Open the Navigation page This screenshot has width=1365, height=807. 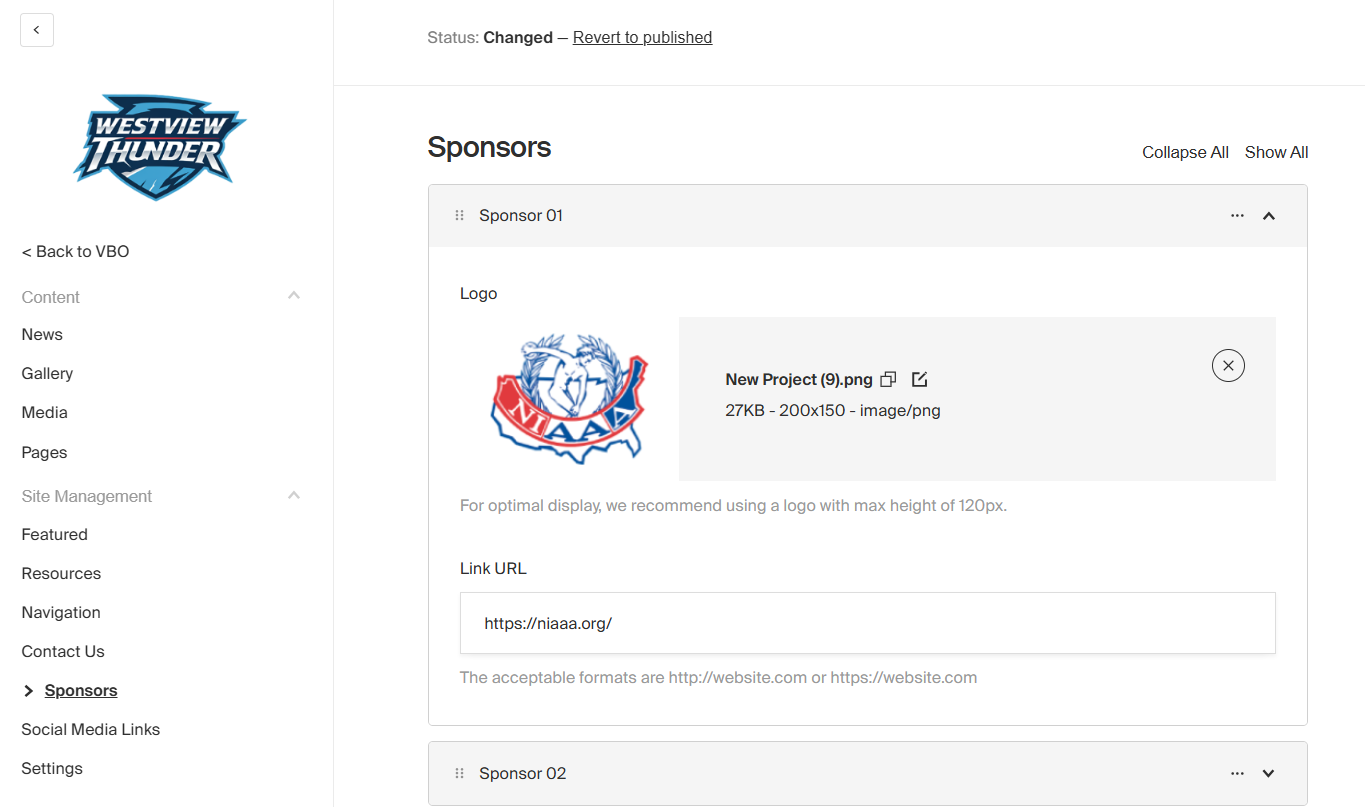coord(61,612)
